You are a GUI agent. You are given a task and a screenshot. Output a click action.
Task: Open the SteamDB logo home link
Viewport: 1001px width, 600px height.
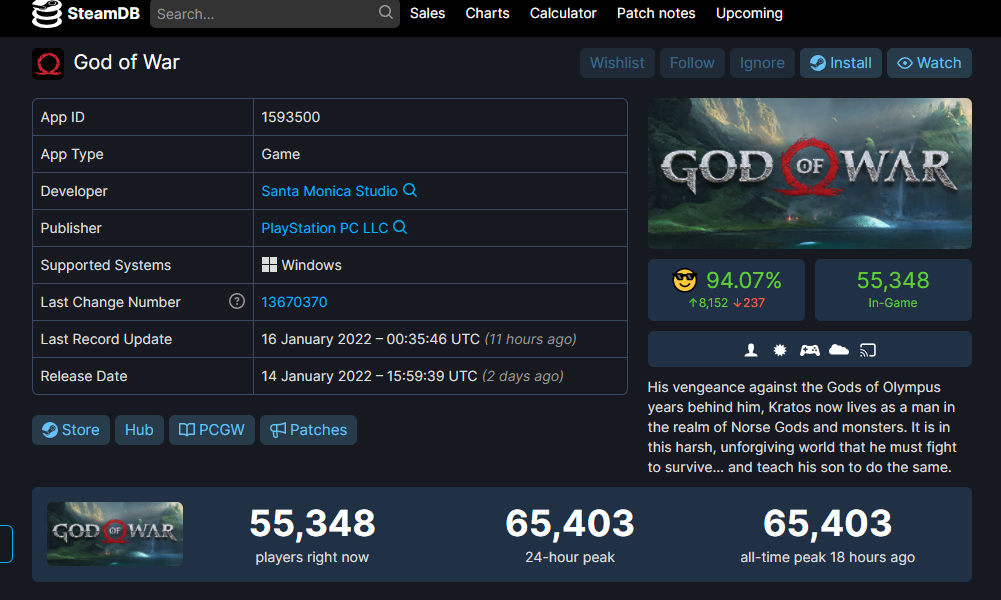click(x=86, y=13)
